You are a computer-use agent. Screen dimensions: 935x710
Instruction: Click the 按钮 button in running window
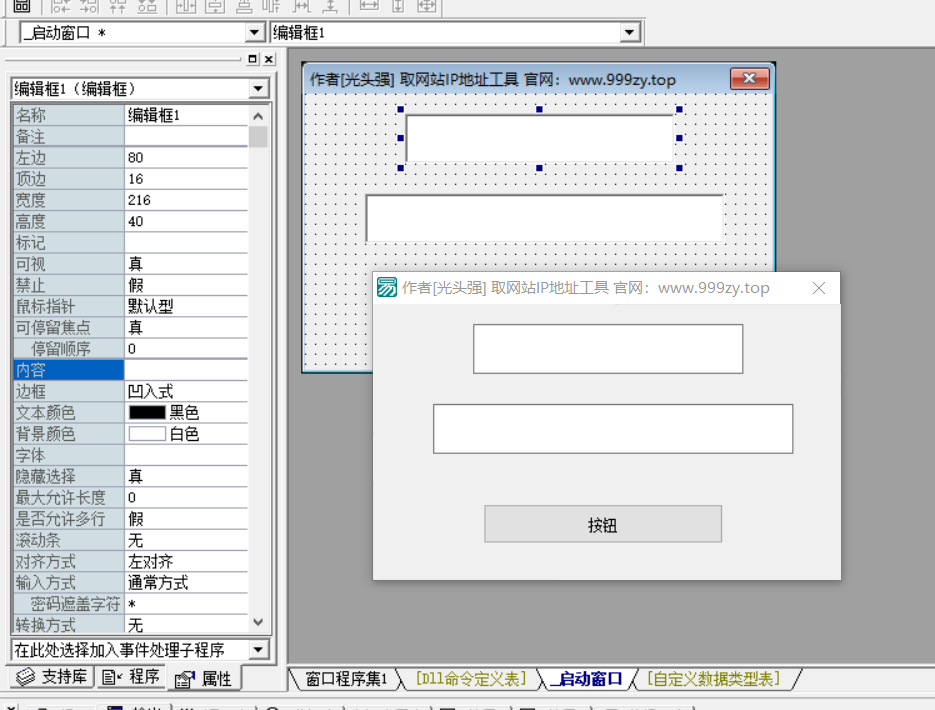603,524
